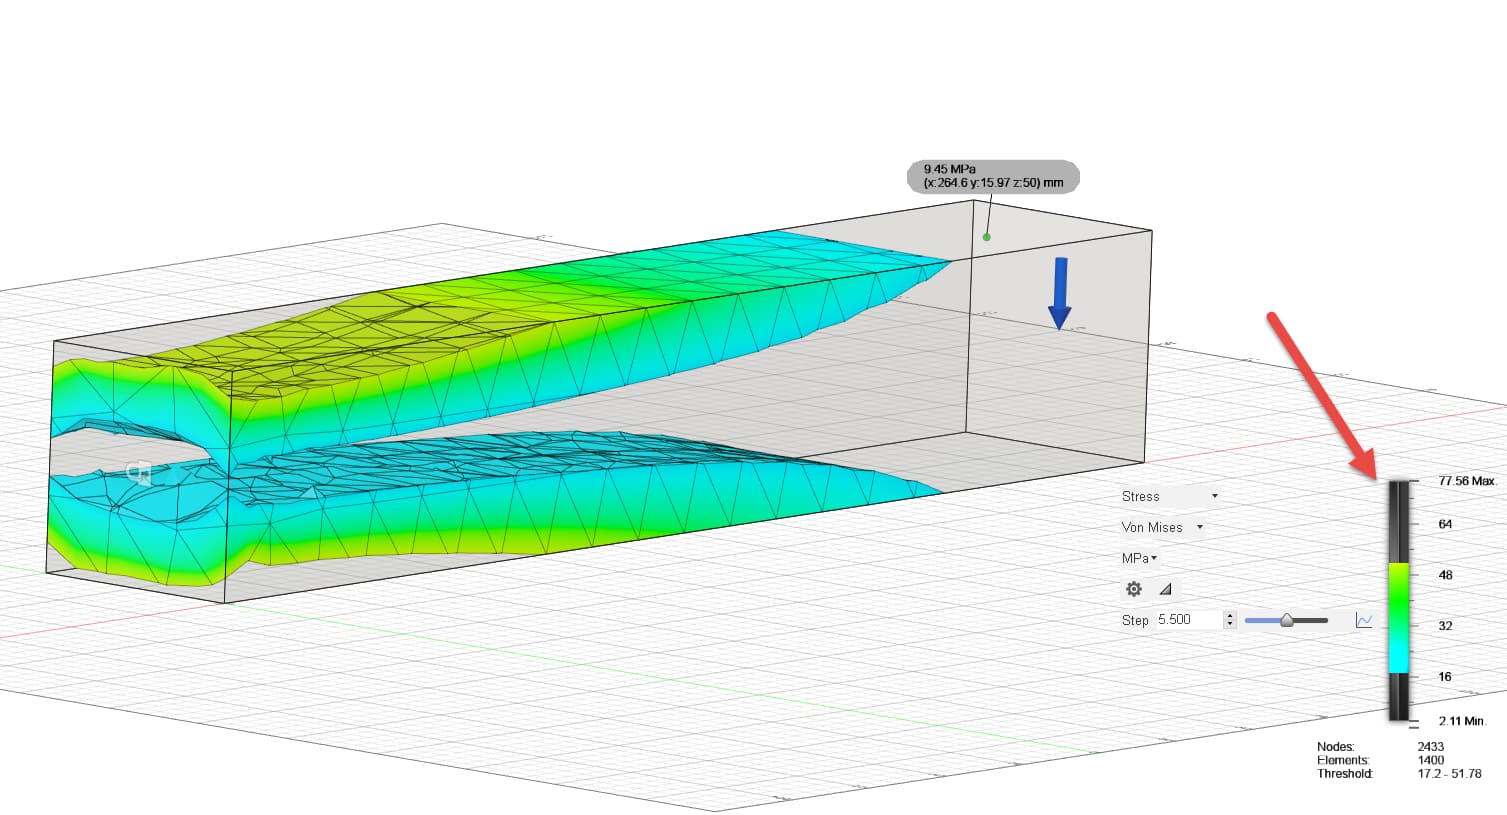1507x815 pixels.
Task: Click the Nodes count 2433
Action: pos(1431,747)
